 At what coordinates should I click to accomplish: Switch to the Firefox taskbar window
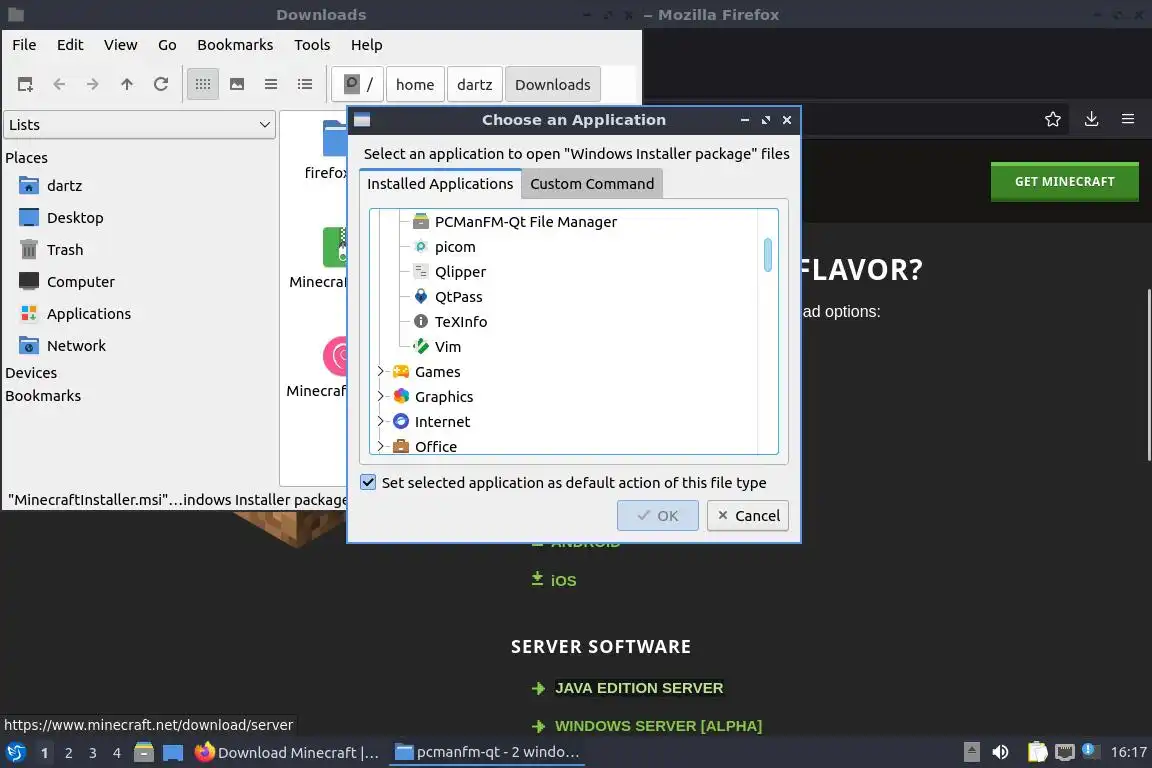[x=287, y=753]
